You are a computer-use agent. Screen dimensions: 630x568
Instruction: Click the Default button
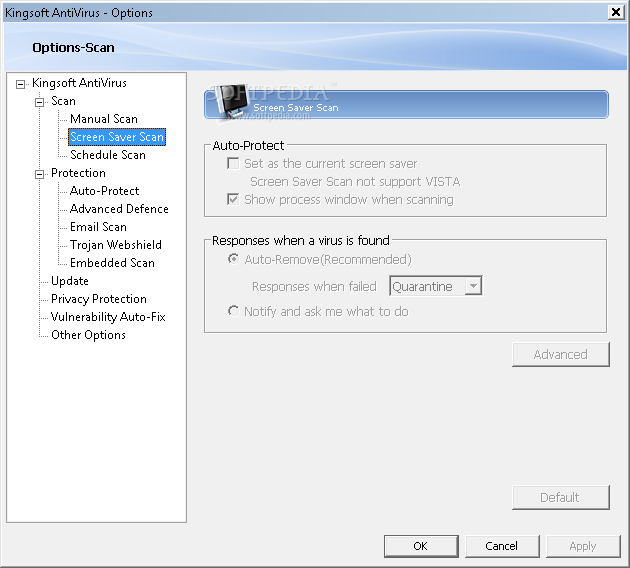[560, 497]
